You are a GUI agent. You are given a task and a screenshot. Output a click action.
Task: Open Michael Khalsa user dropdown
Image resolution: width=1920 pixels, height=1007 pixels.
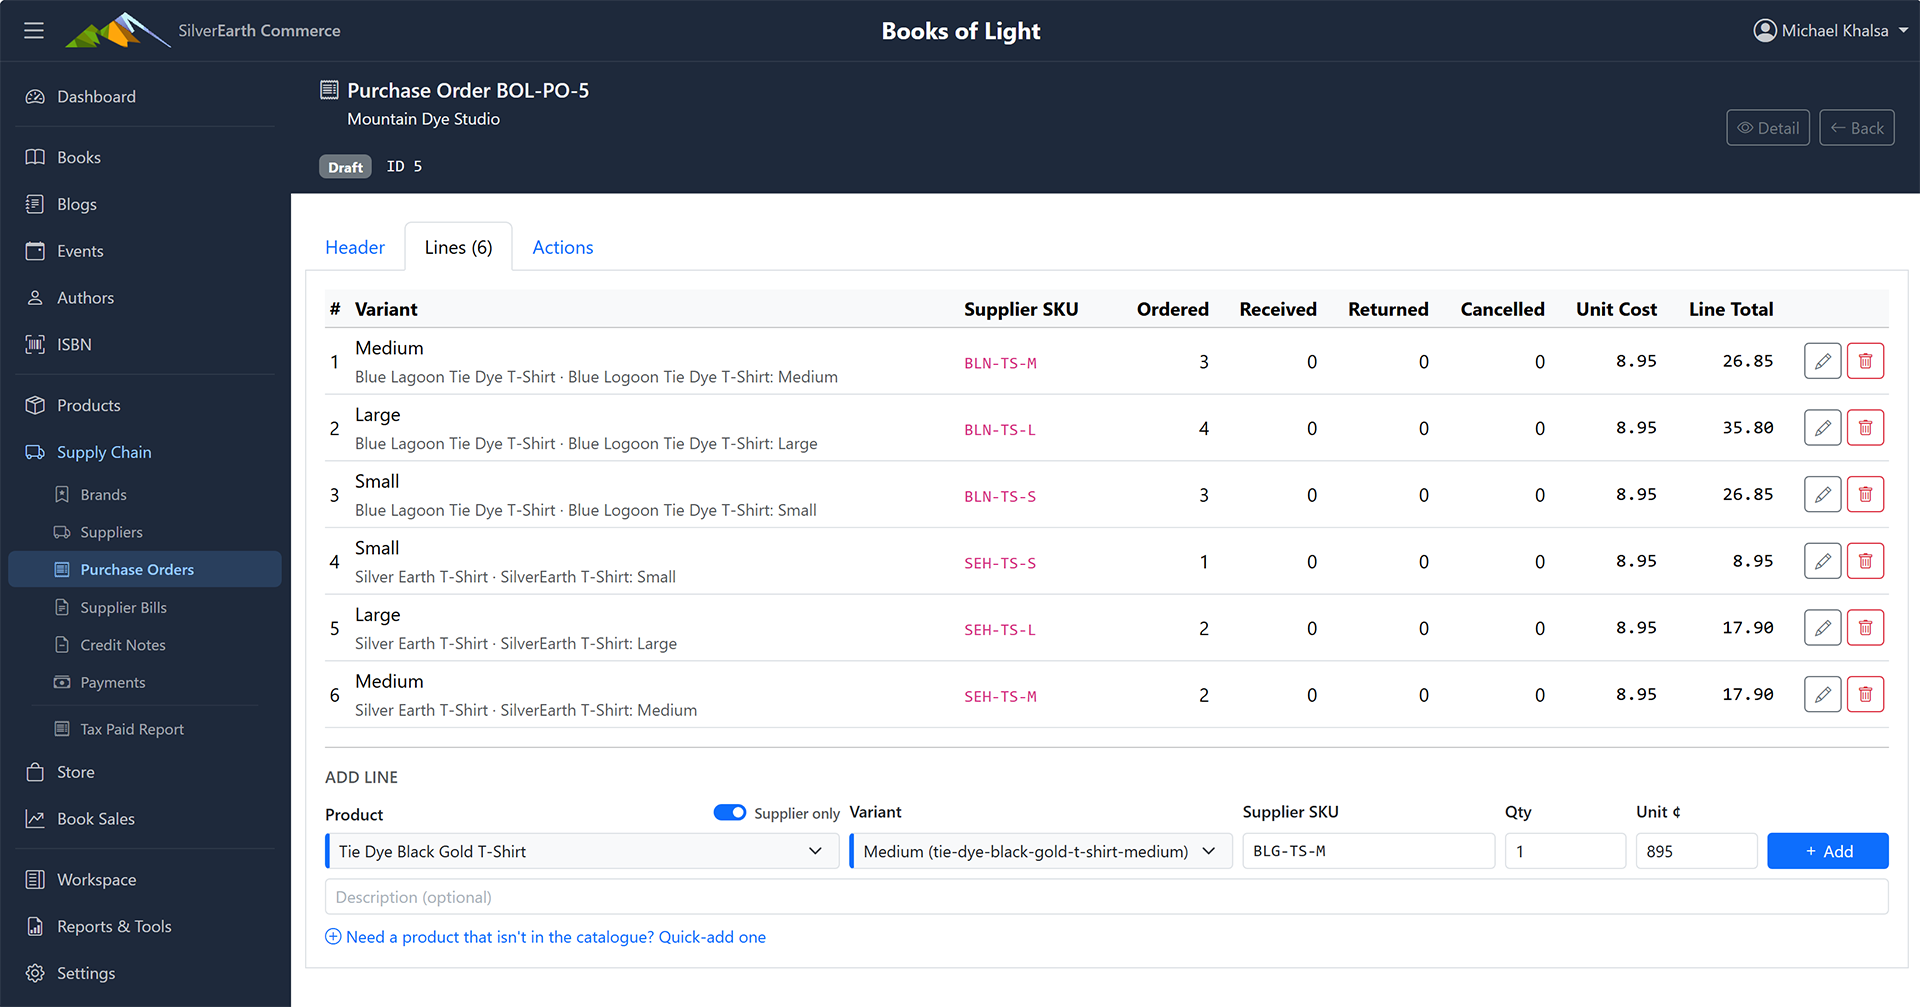[x=1831, y=31]
